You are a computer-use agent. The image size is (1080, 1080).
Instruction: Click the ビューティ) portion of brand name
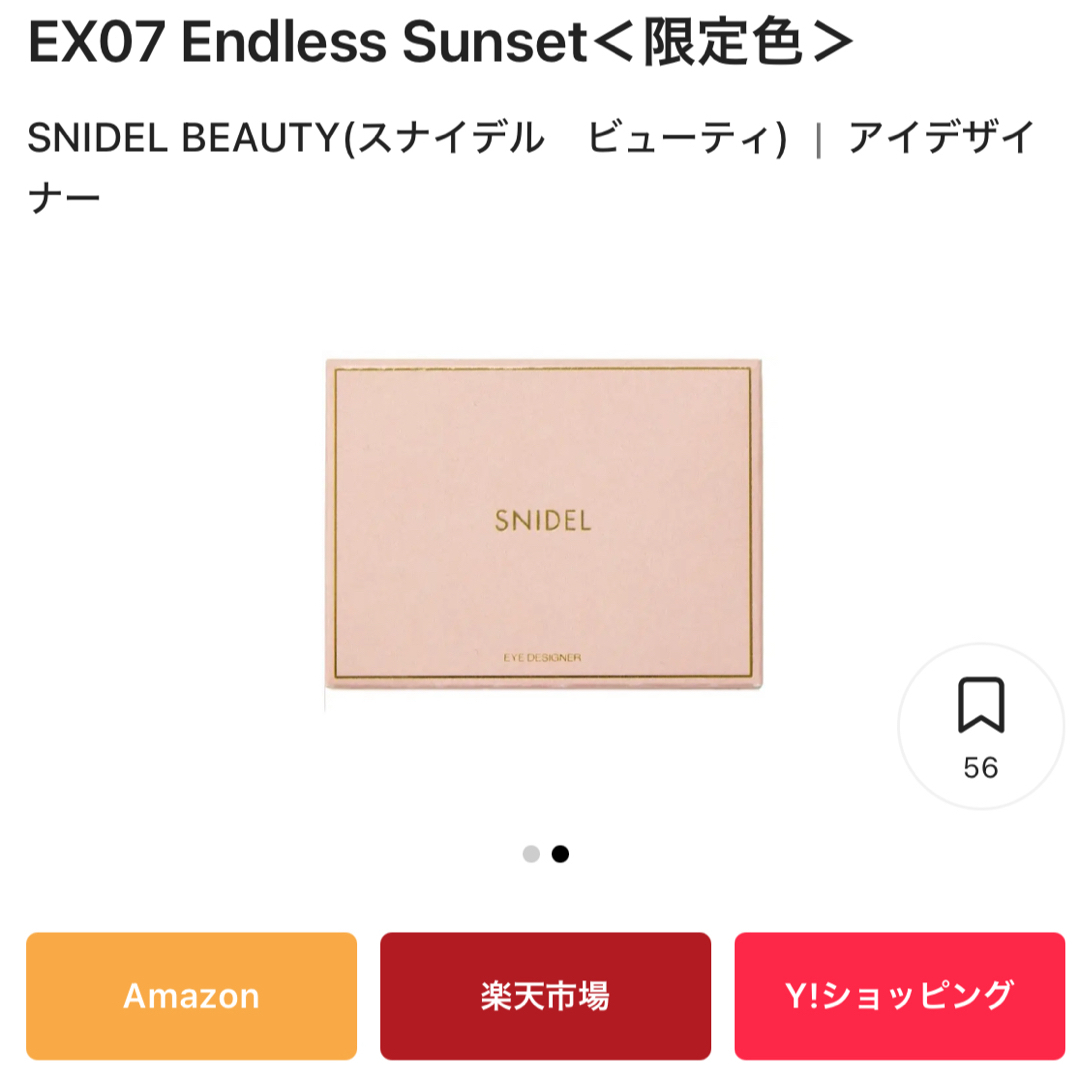(x=687, y=138)
